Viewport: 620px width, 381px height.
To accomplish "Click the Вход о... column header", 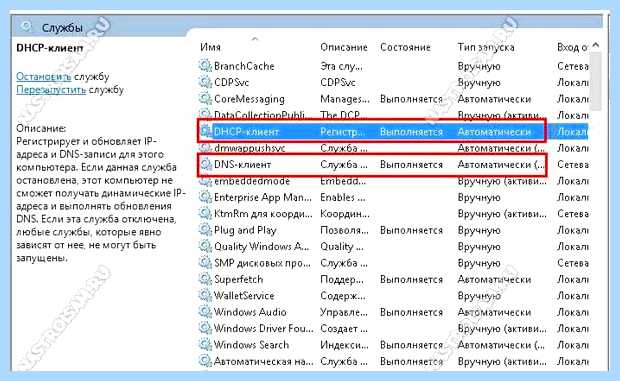I will [572, 47].
